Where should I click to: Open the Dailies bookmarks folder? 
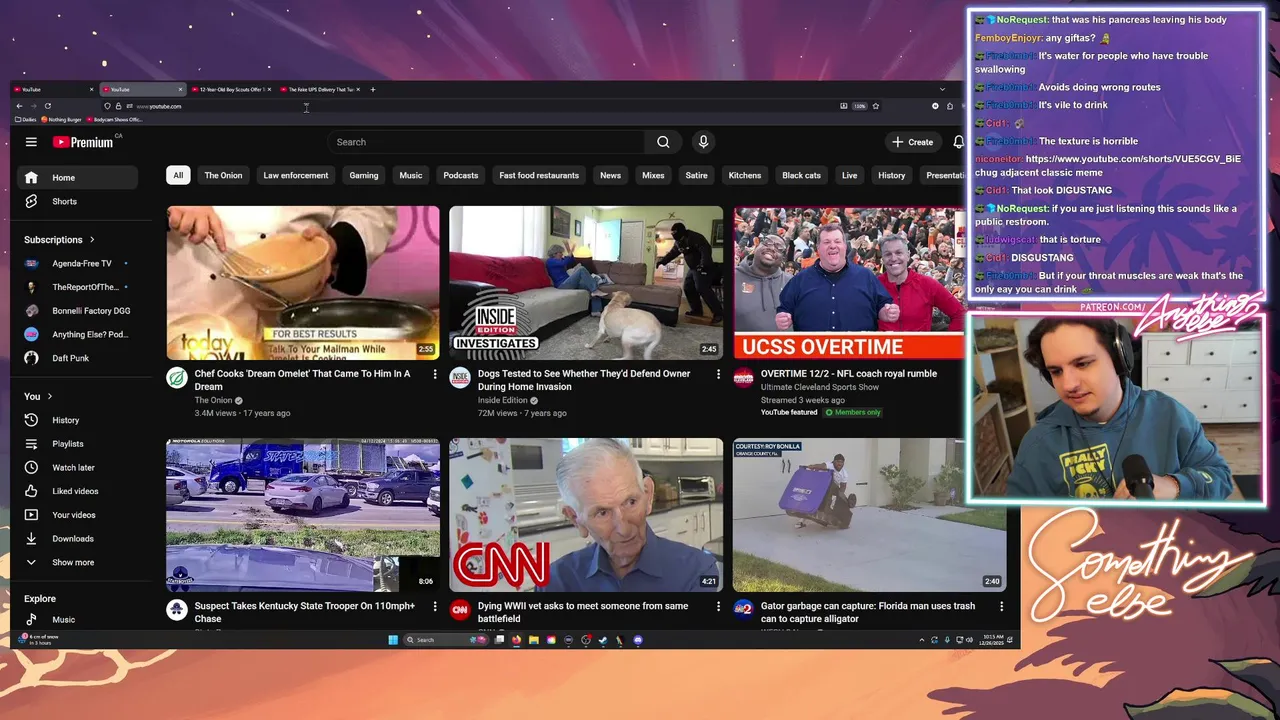tap(27, 119)
